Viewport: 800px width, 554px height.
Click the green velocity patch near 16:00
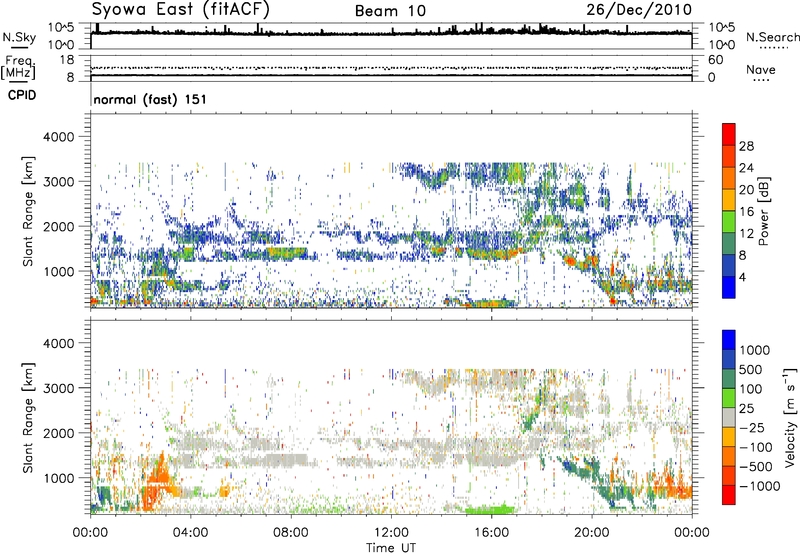pyautogui.click(x=490, y=509)
